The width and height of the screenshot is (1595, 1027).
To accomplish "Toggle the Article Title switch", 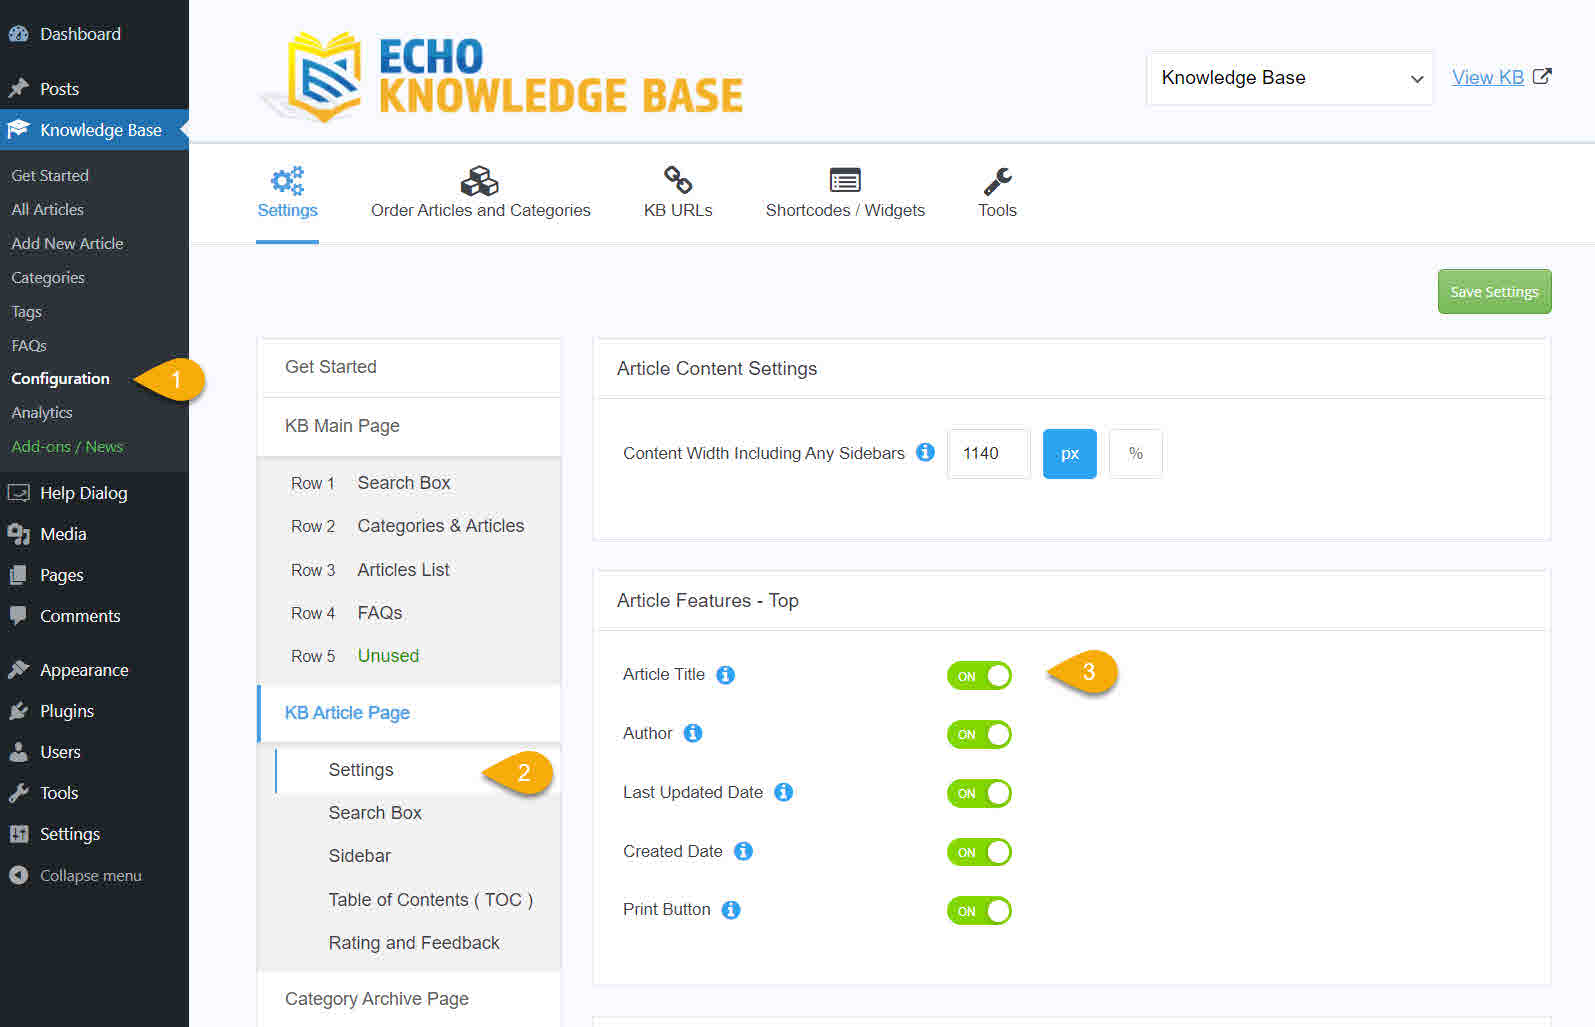I will click(x=979, y=676).
